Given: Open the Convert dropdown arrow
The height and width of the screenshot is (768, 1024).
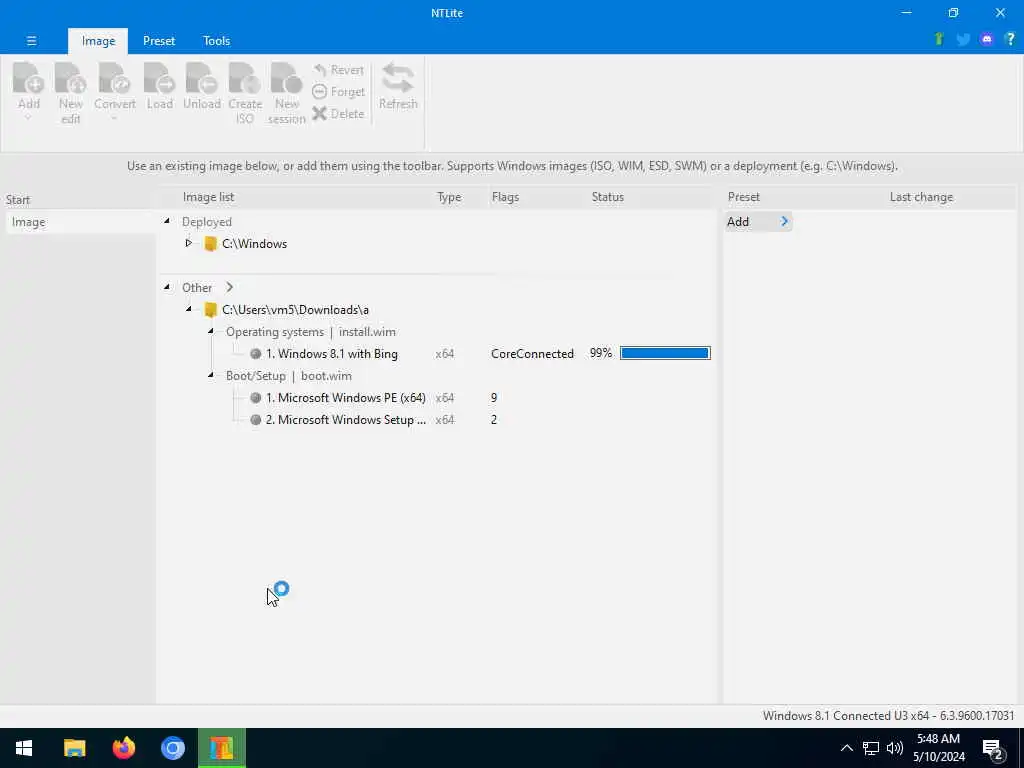Looking at the screenshot, I should (114, 118).
